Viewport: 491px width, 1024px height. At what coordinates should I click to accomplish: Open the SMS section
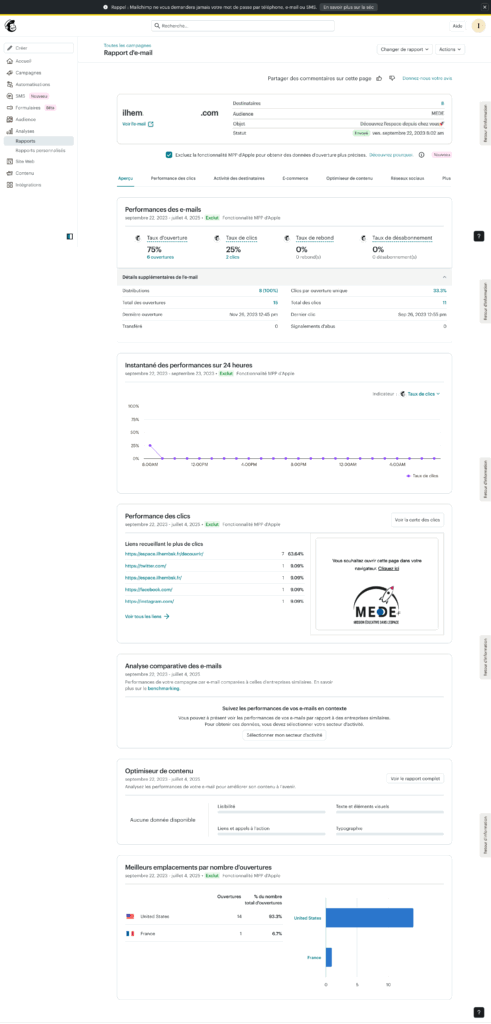(x=20, y=96)
